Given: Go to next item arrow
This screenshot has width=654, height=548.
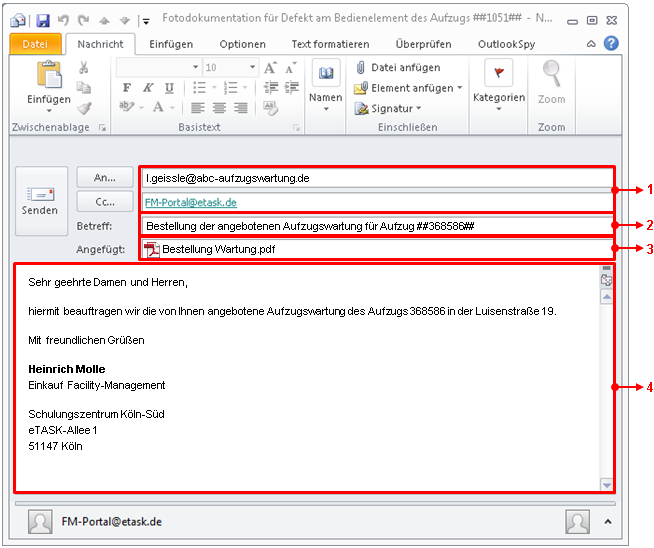Looking at the screenshot, I should point(125,20).
